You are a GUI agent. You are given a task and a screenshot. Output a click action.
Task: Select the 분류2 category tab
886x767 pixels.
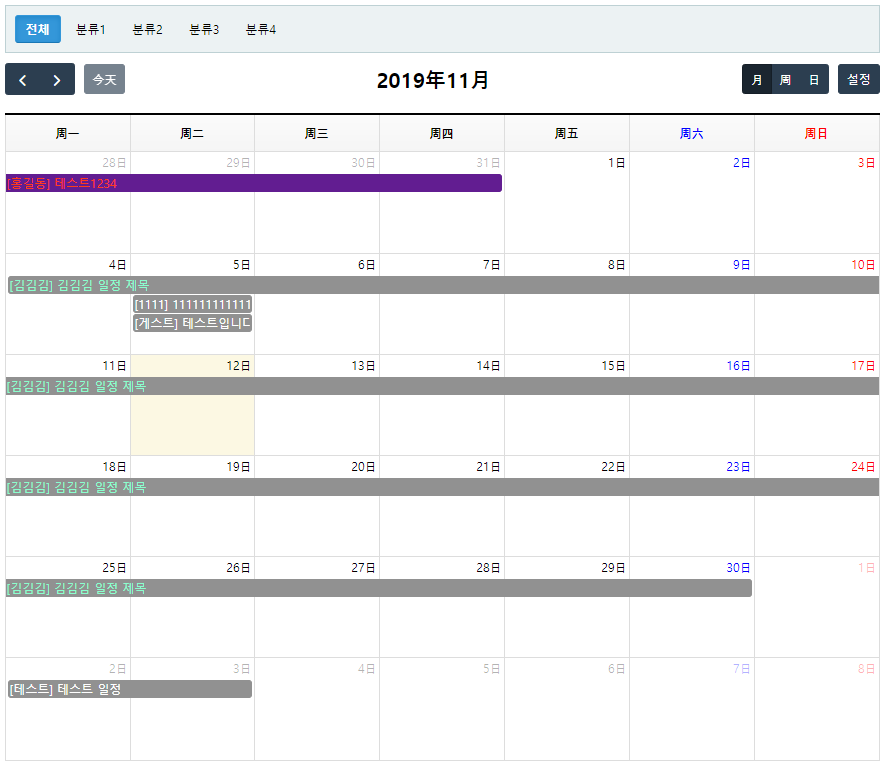tap(147, 30)
